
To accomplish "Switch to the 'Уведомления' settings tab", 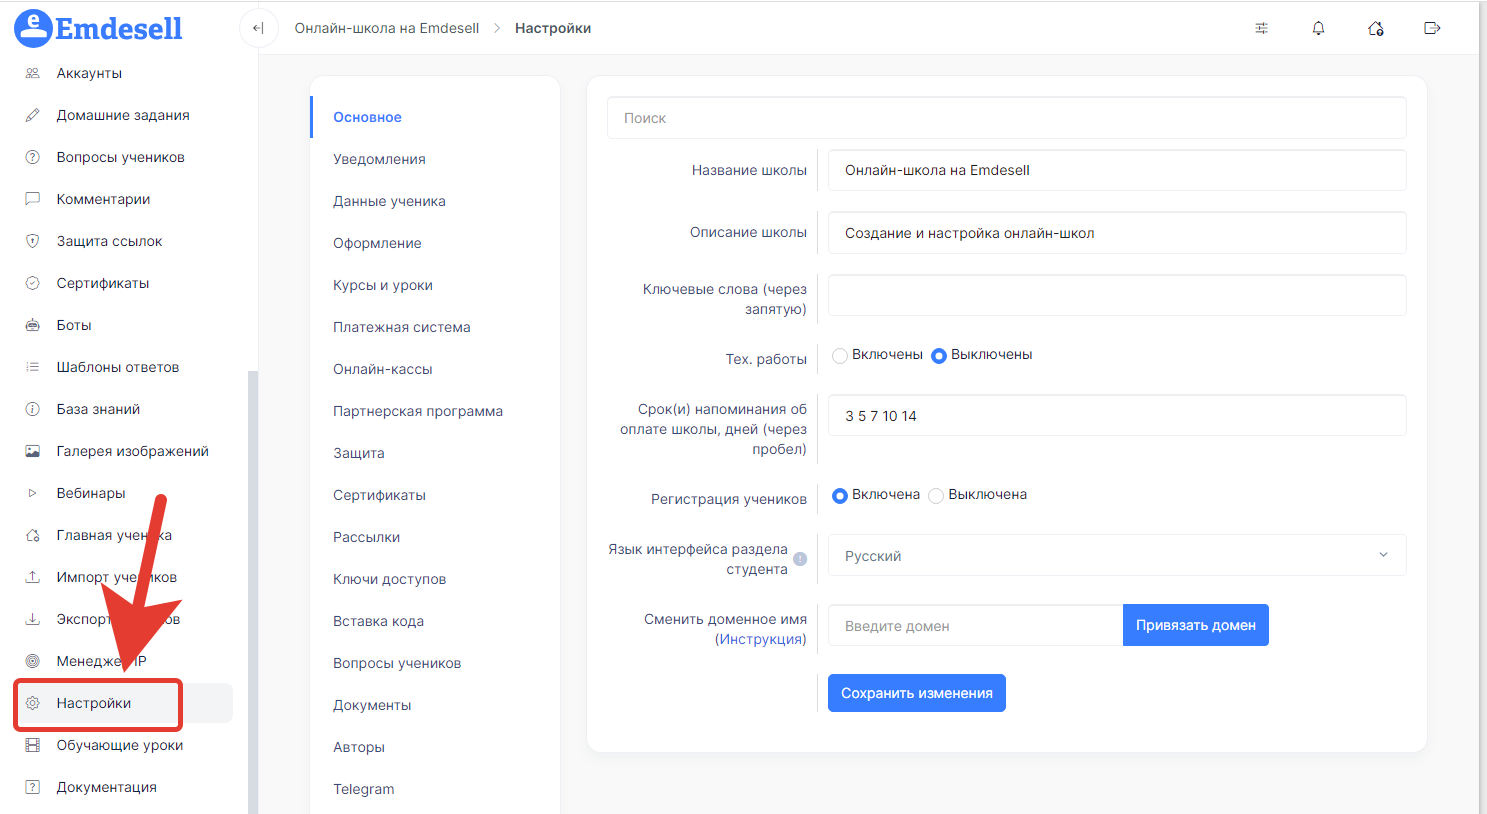I will [x=379, y=159].
